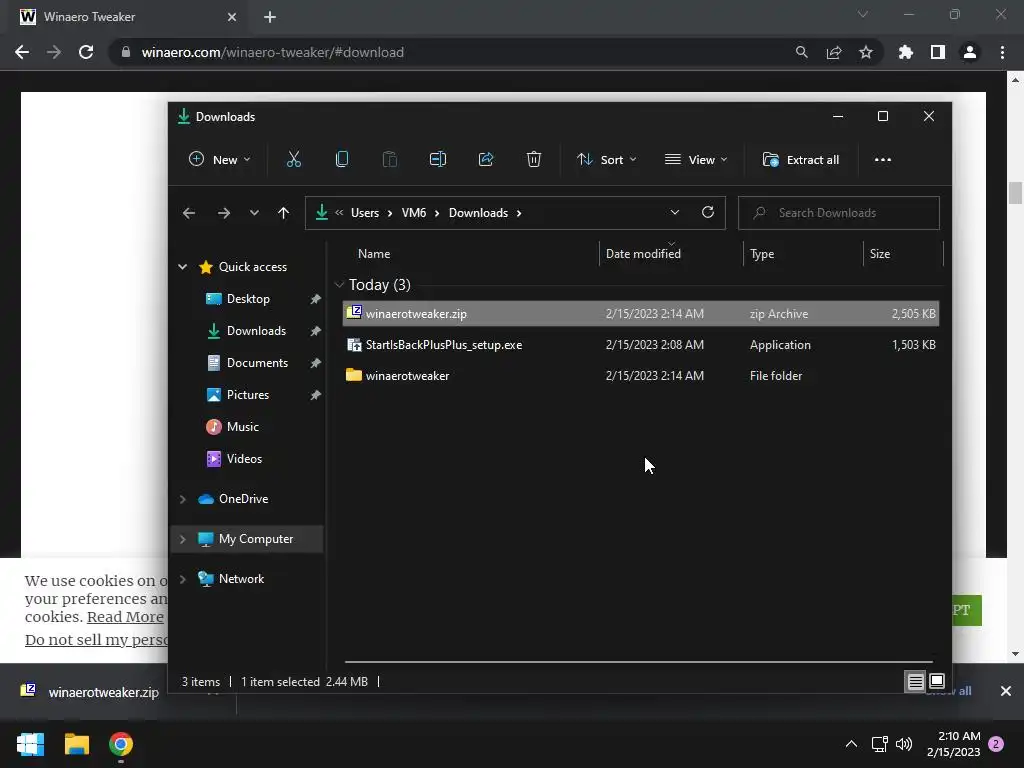Image resolution: width=1024 pixels, height=768 pixels.
Task: Switch to details view layout icon
Action: click(915, 682)
